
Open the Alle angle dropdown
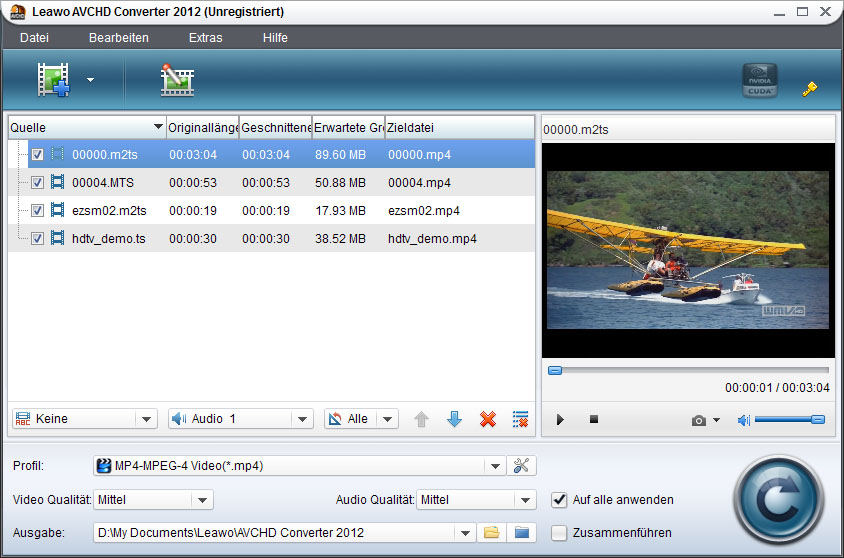click(x=388, y=419)
